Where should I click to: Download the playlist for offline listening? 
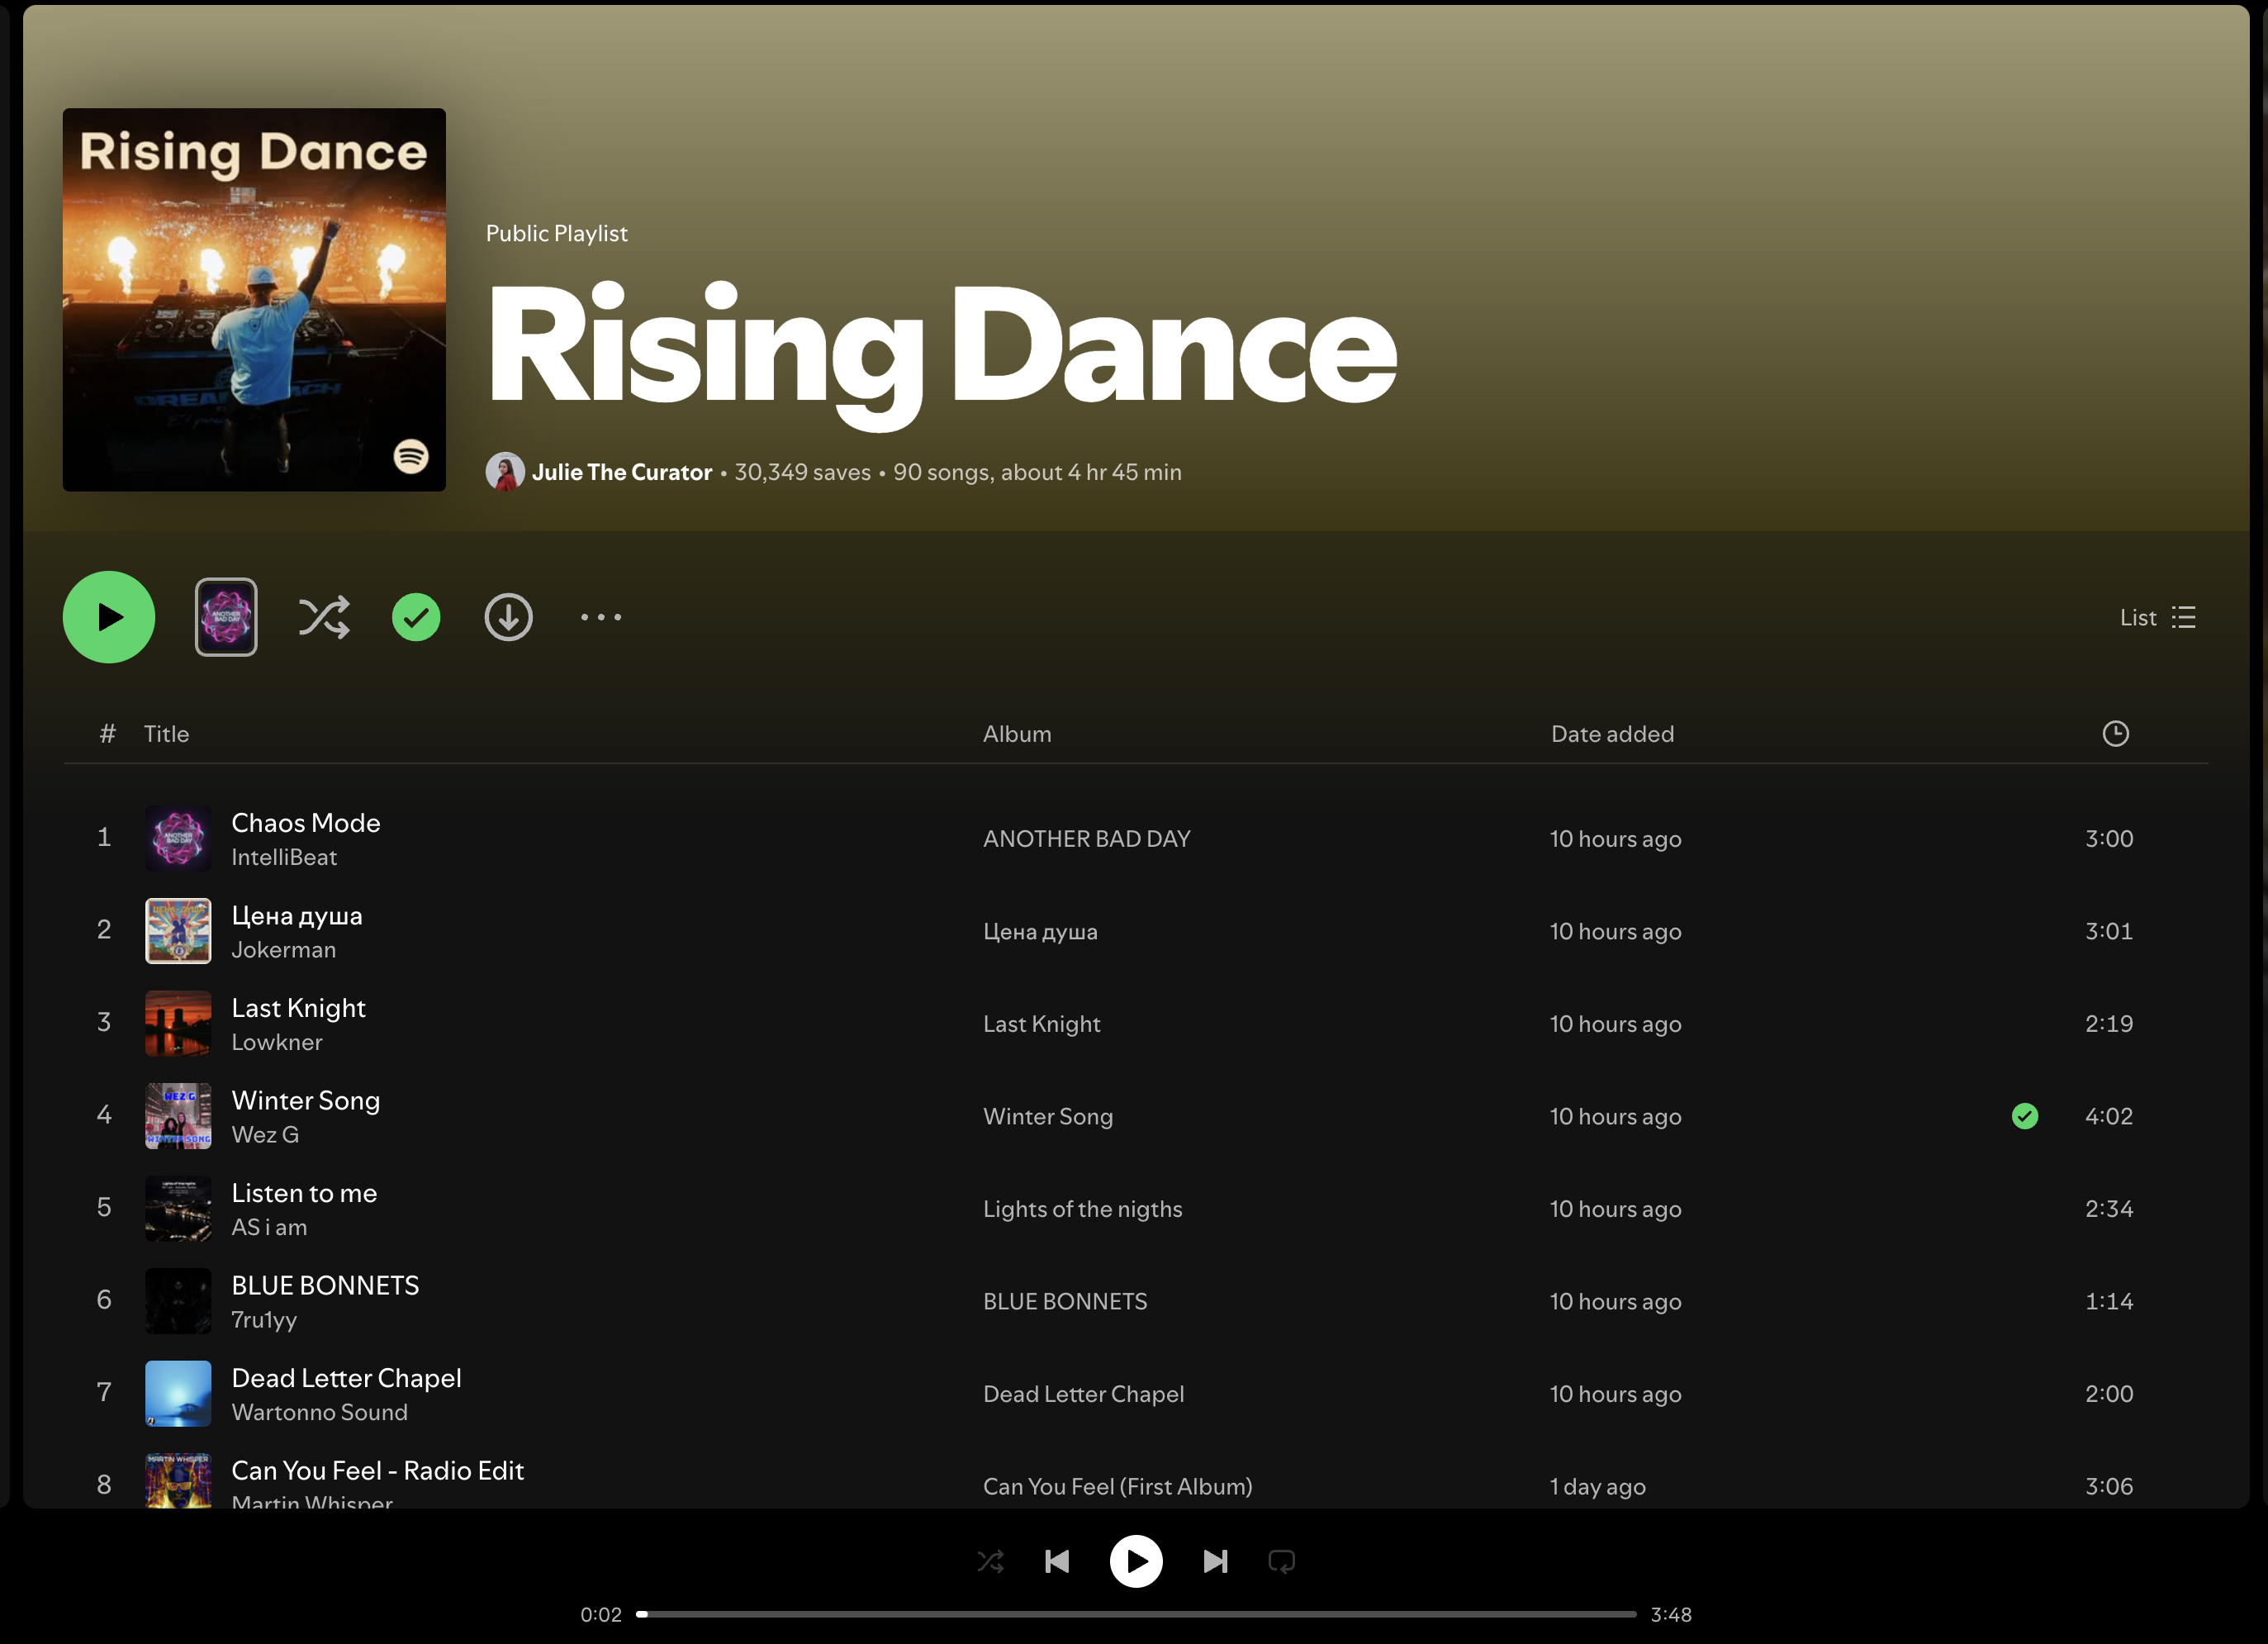[508, 617]
